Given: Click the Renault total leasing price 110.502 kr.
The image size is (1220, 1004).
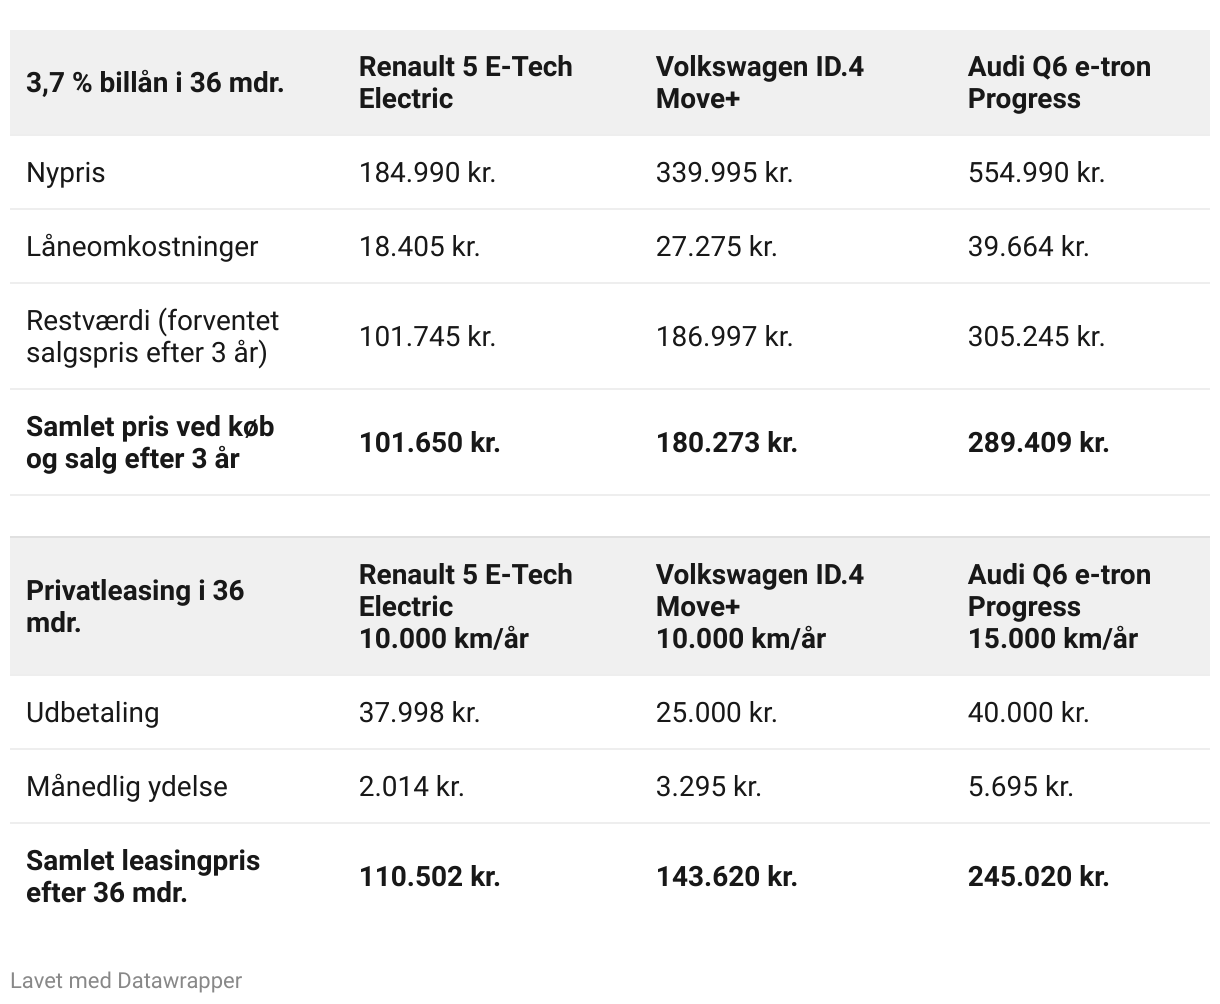Looking at the screenshot, I should pos(429,876).
